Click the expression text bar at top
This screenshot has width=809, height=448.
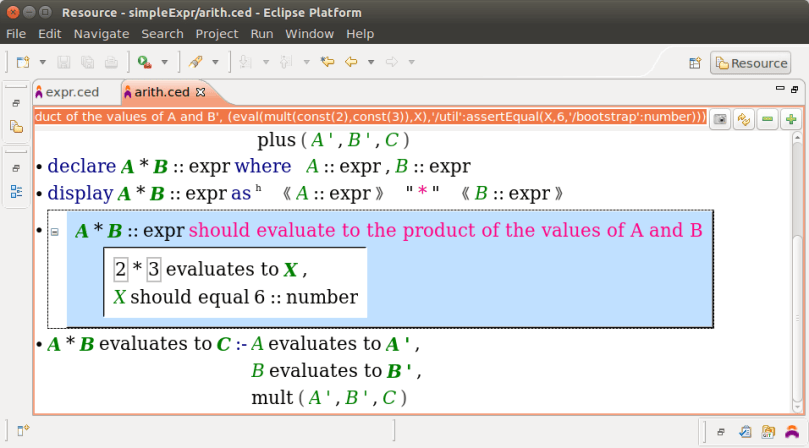coord(368,118)
